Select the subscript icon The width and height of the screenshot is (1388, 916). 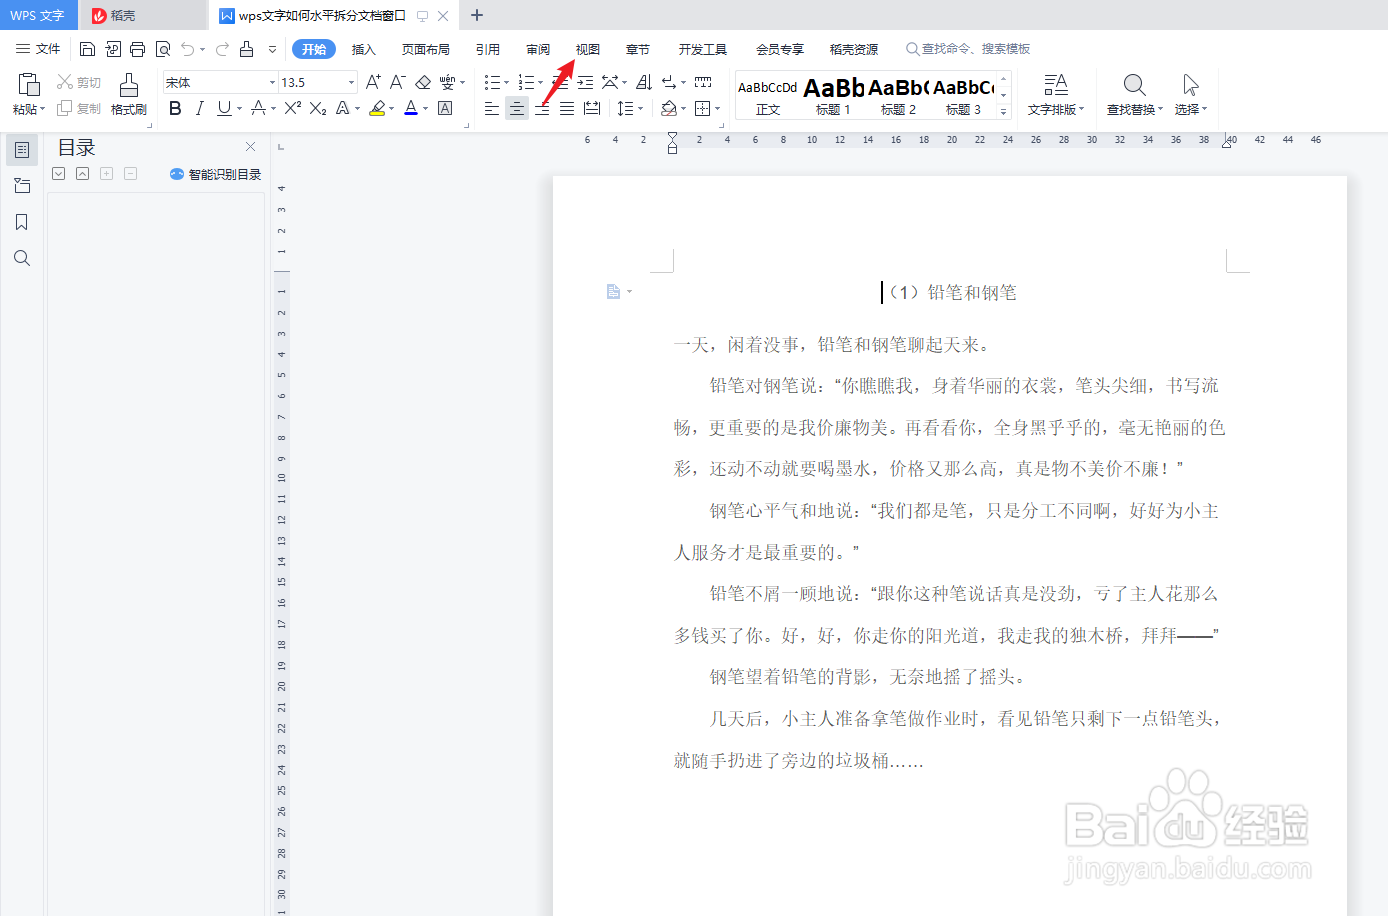(318, 108)
